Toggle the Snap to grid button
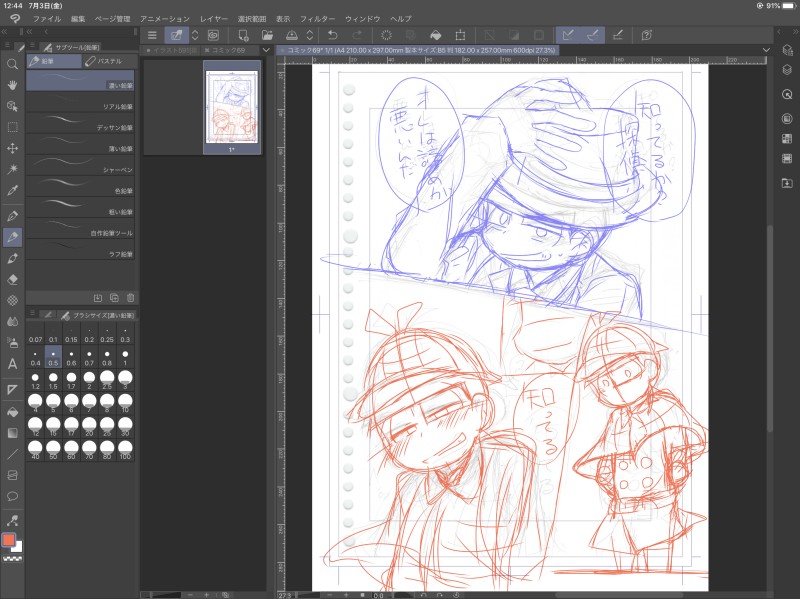The width and height of the screenshot is (800, 599). pos(617,35)
